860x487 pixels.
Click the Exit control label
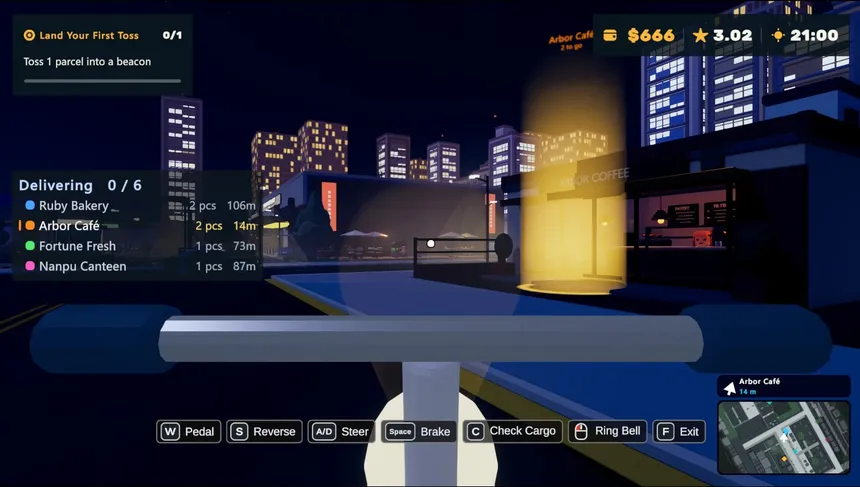point(689,432)
